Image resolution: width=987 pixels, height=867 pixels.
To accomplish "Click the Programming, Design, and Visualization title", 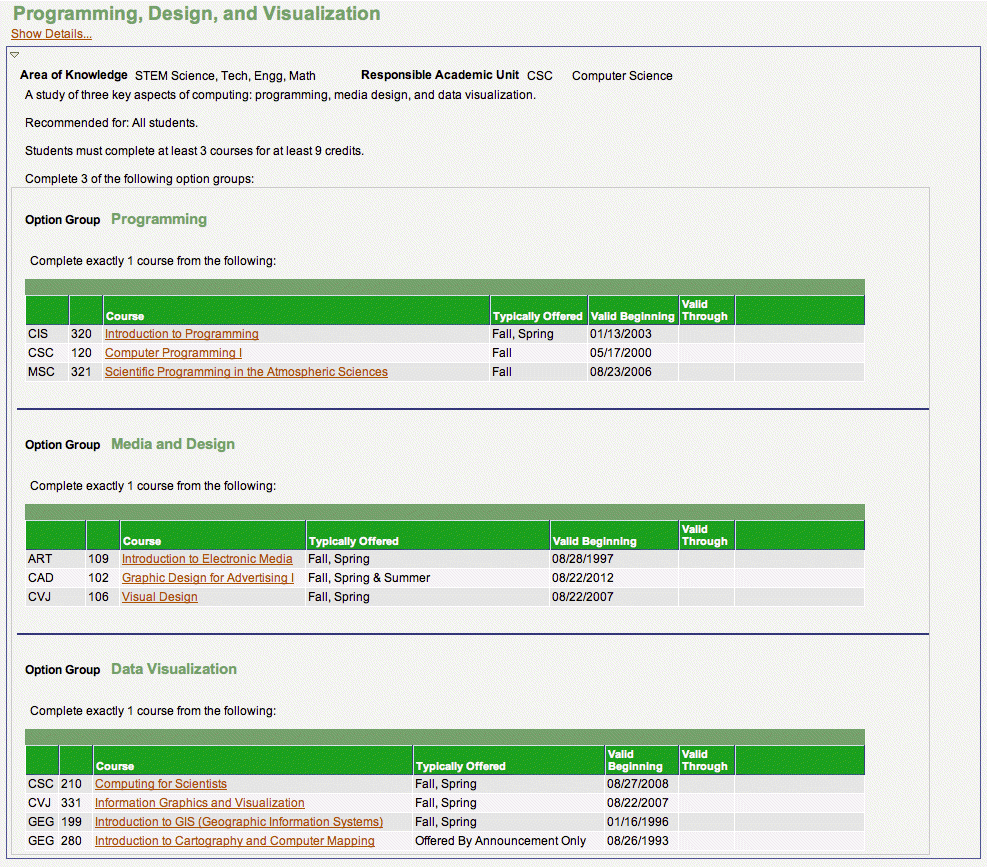I will (x=196, y=14).
